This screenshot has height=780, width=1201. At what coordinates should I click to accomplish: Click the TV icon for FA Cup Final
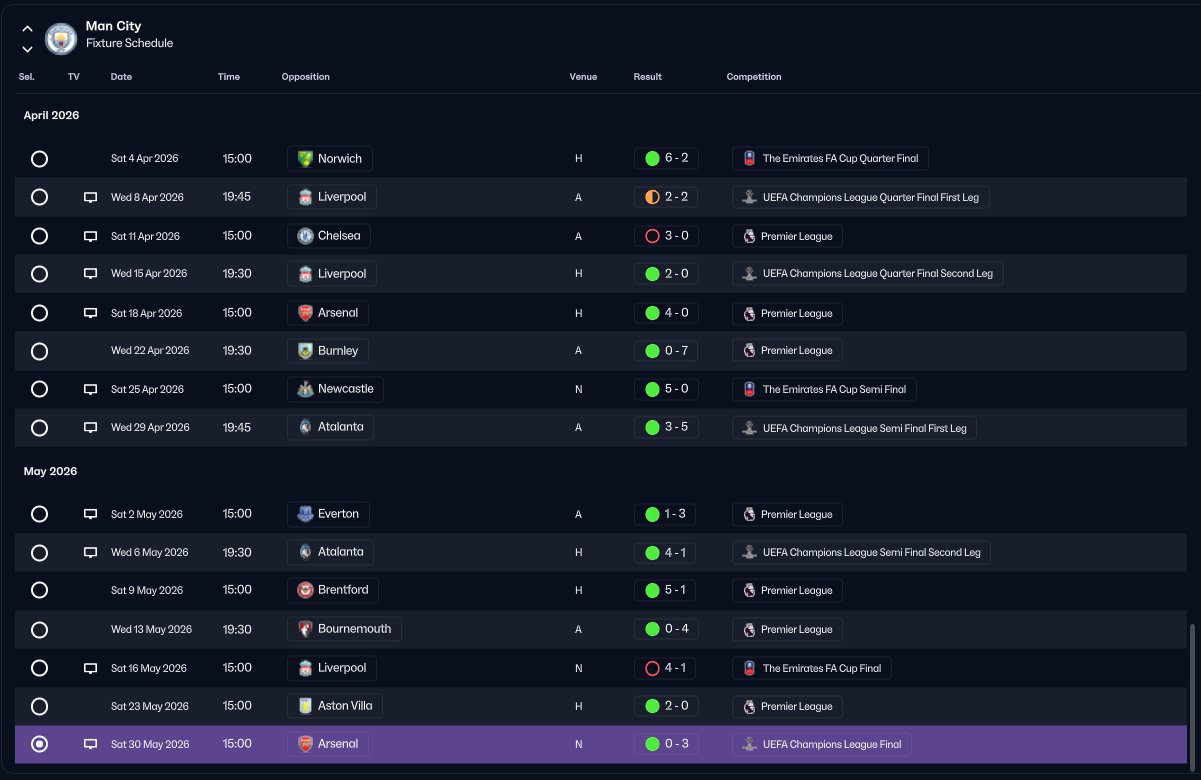pyautogui.click(x=90, y=668)
